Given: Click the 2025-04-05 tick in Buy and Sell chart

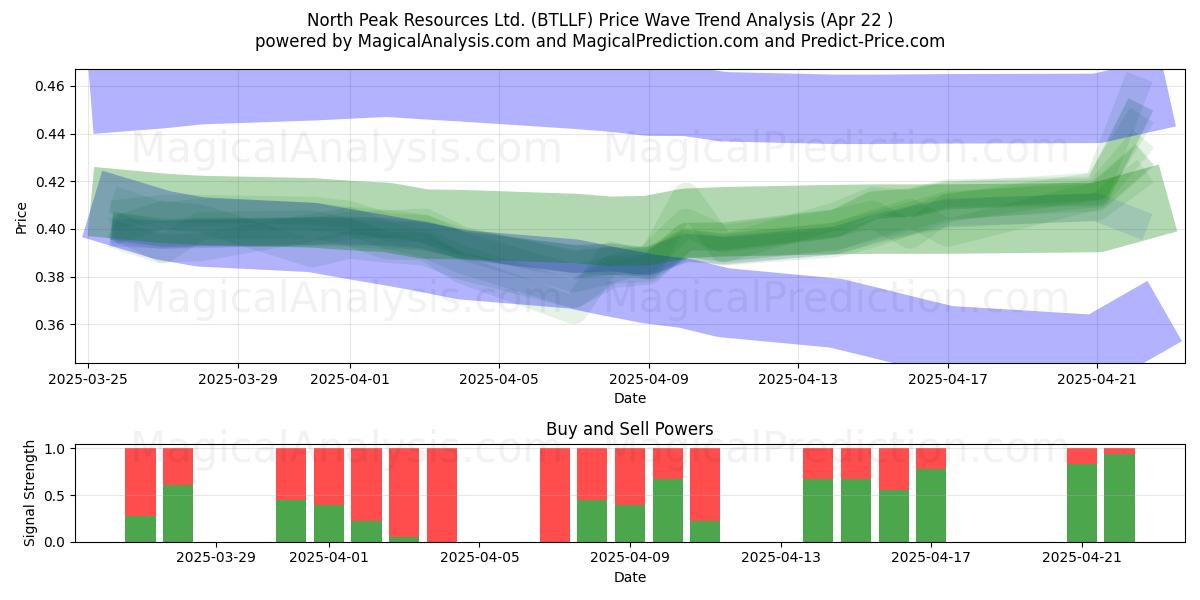Looking at the screenshot, I should tap(480, 558).
